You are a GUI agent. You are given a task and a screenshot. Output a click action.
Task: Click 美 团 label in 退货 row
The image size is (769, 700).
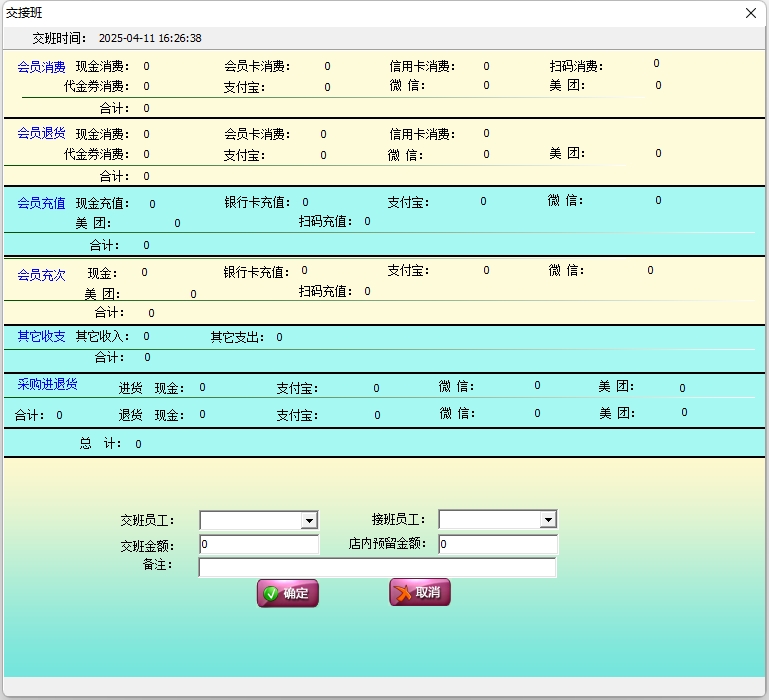click(617, 414)
